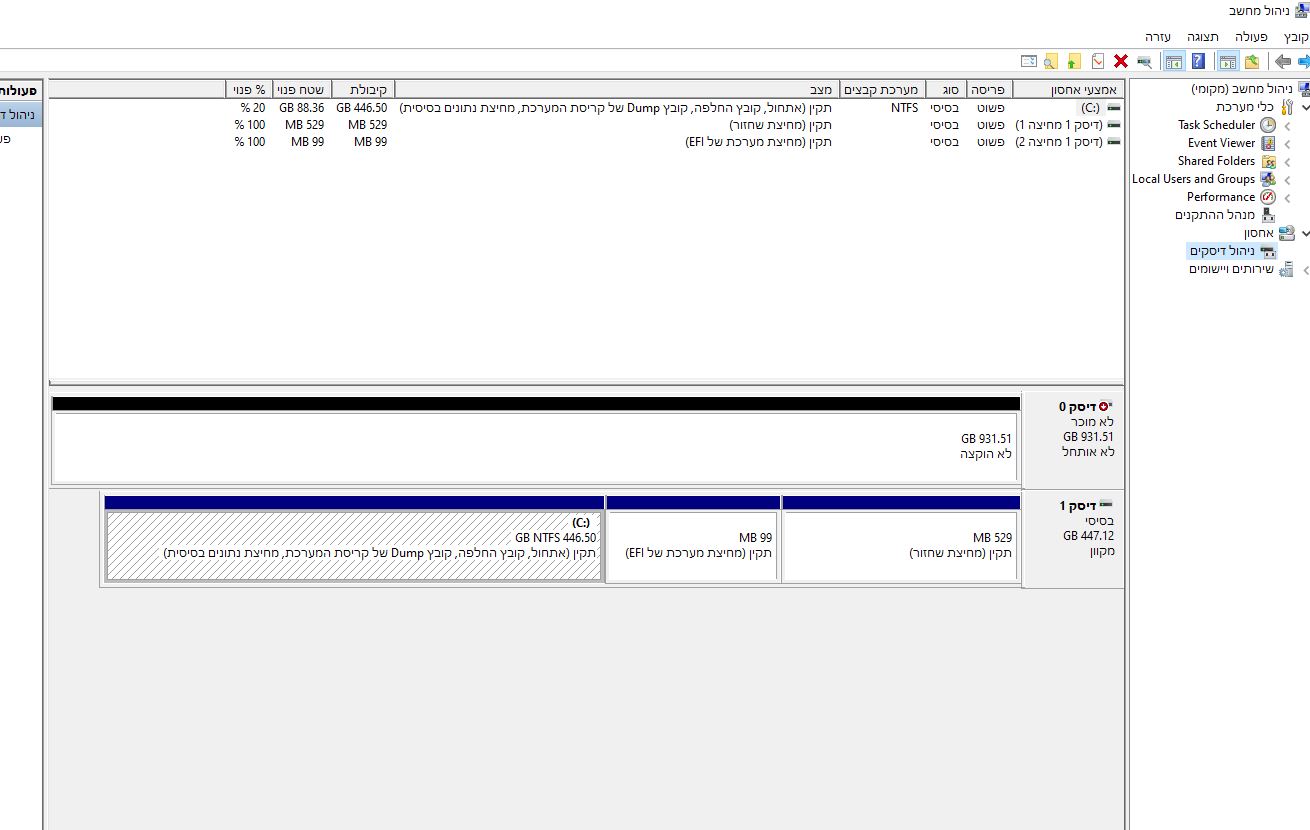Sort by the מערכת קבצים column header

tap(883, 90)
